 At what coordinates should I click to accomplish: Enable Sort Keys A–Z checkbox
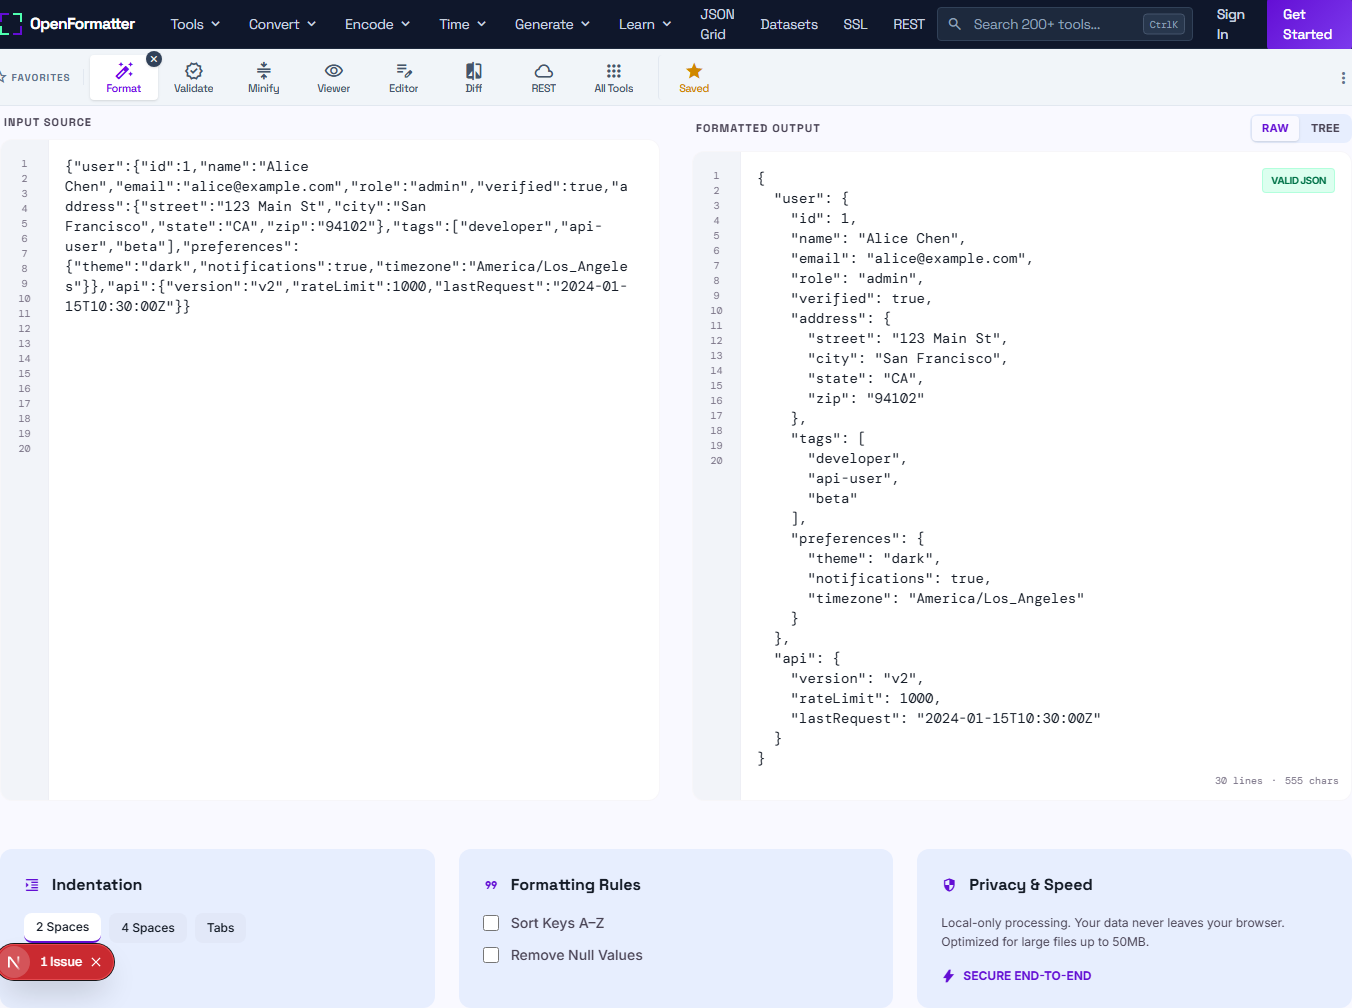point(491,923)
